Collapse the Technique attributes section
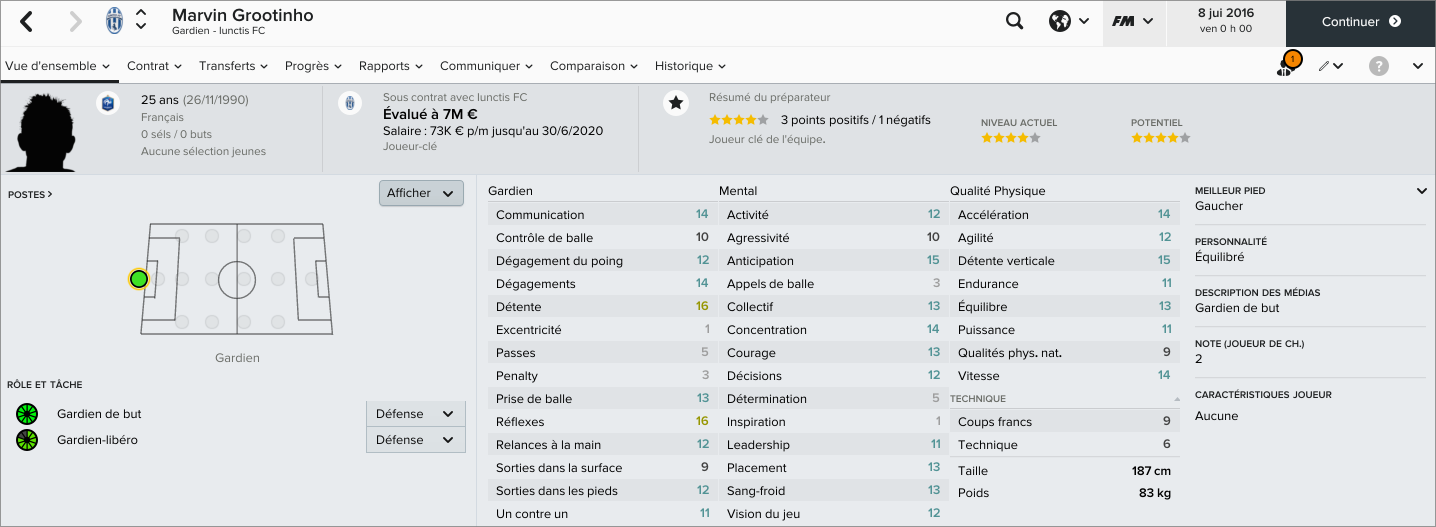Image resolution: width=1436 pixels, height=527 pixels. 1176,399
